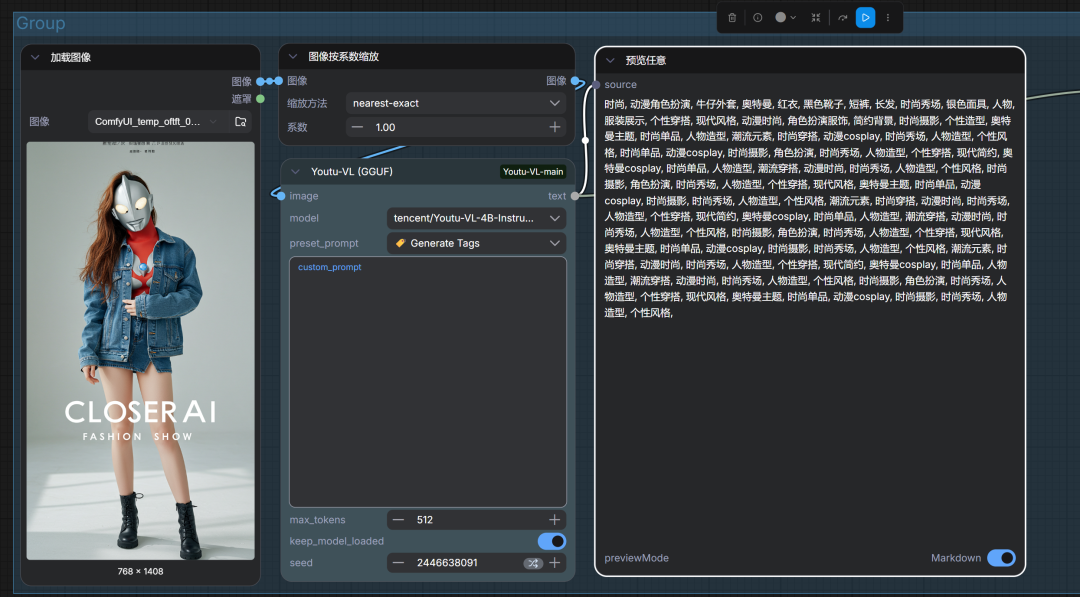Image resolution: width=1080 pixels, height=597 pixels.
Task: Collapse the 图像按系数缩放 node
Action: pos(293,56)
